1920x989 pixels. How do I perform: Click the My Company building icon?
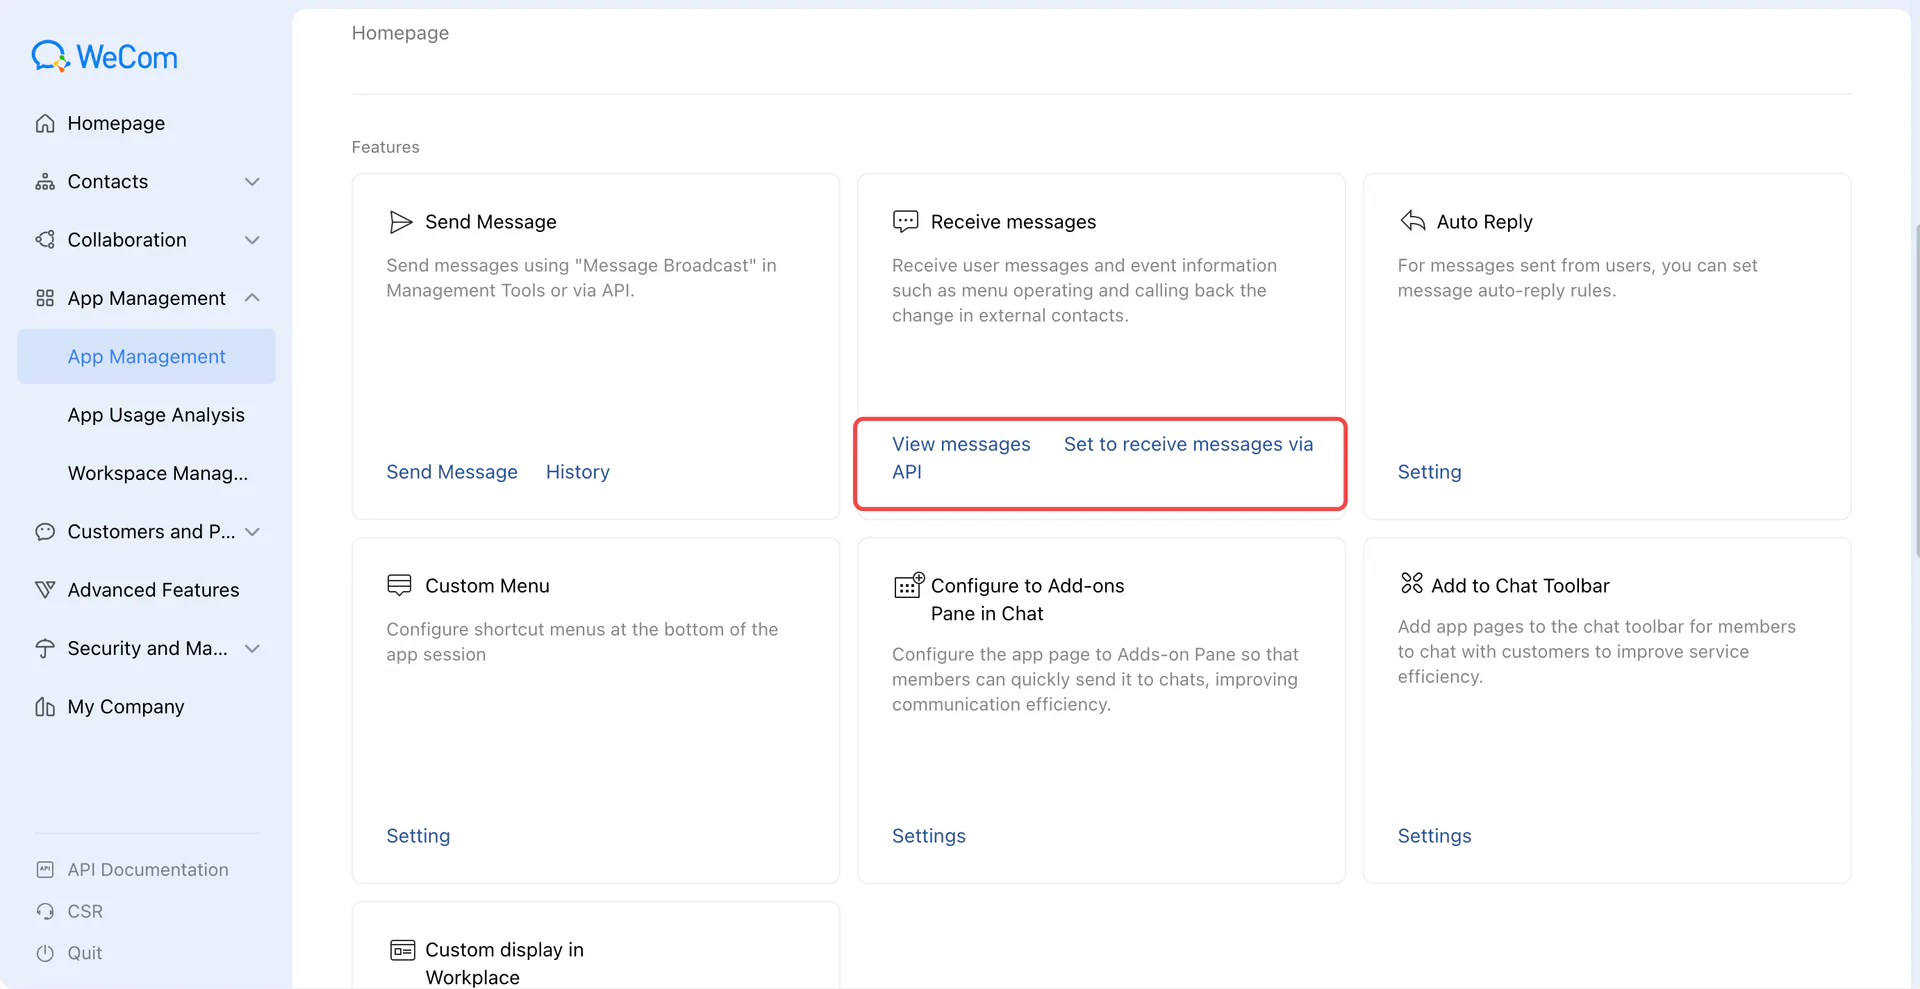point(45,707)
